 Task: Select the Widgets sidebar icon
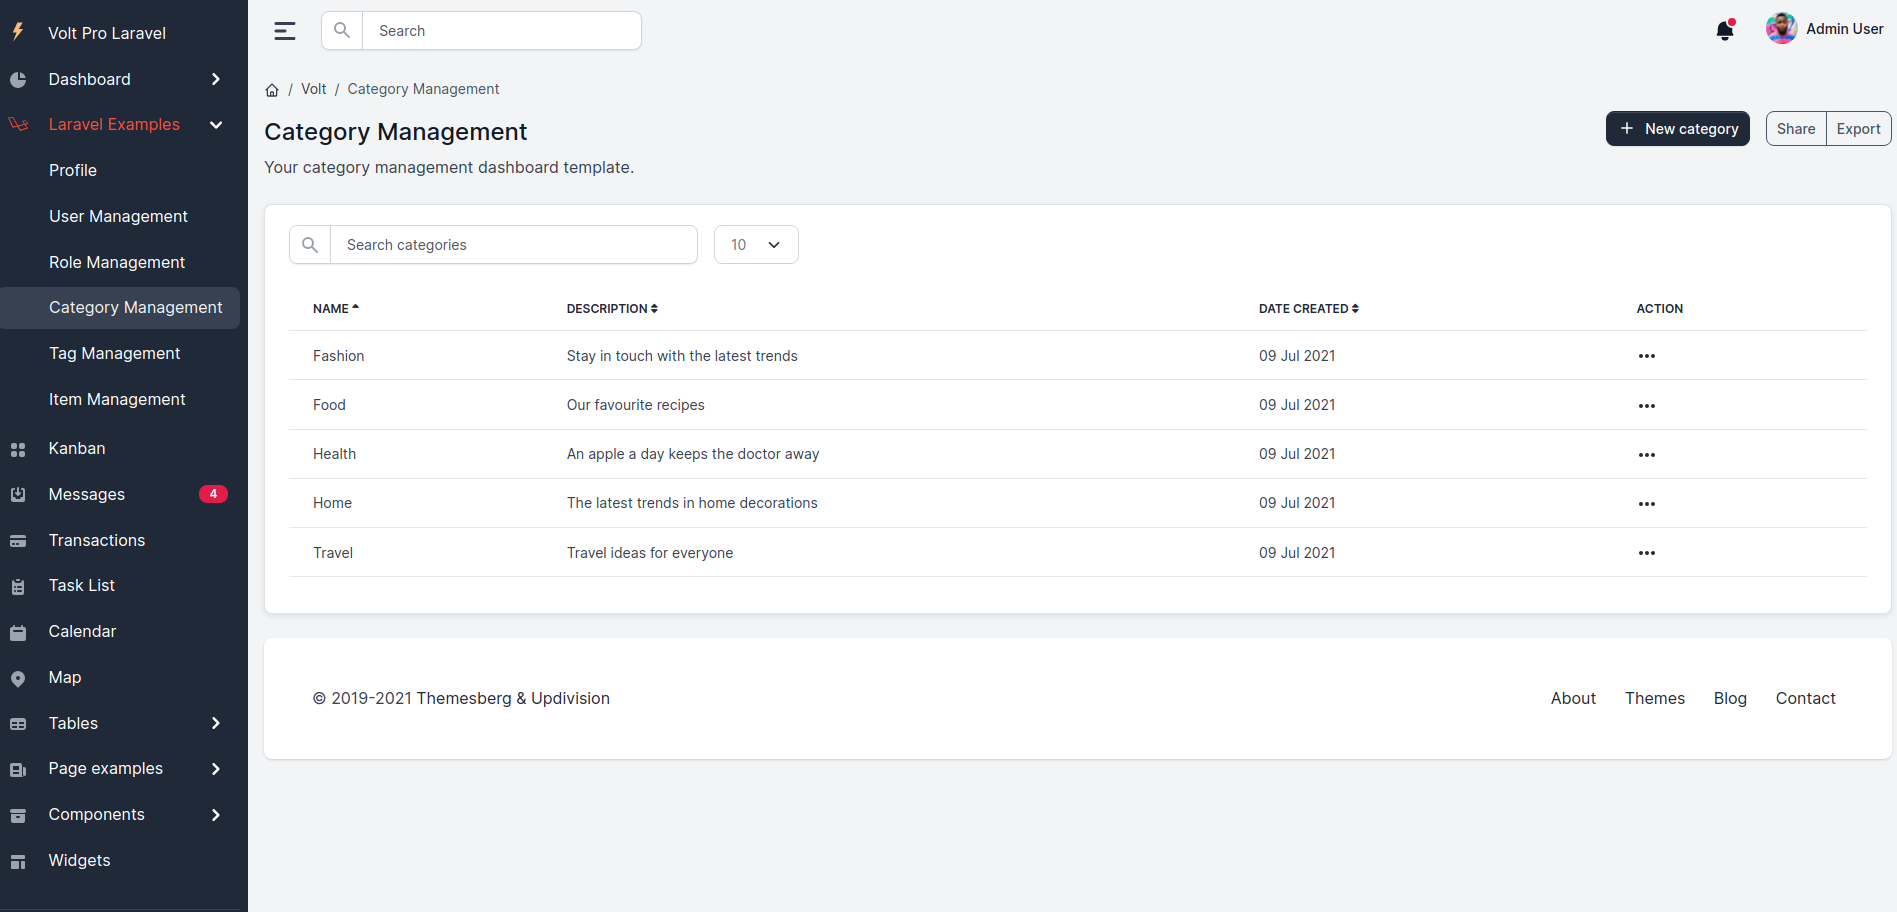click(19, 860)
